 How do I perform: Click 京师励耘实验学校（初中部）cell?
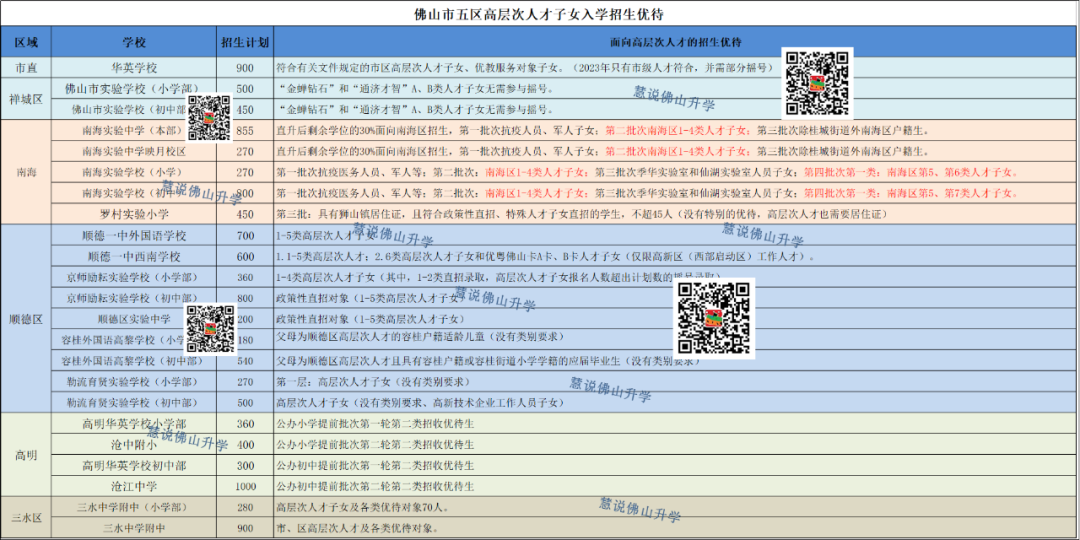tap(134, 298)
